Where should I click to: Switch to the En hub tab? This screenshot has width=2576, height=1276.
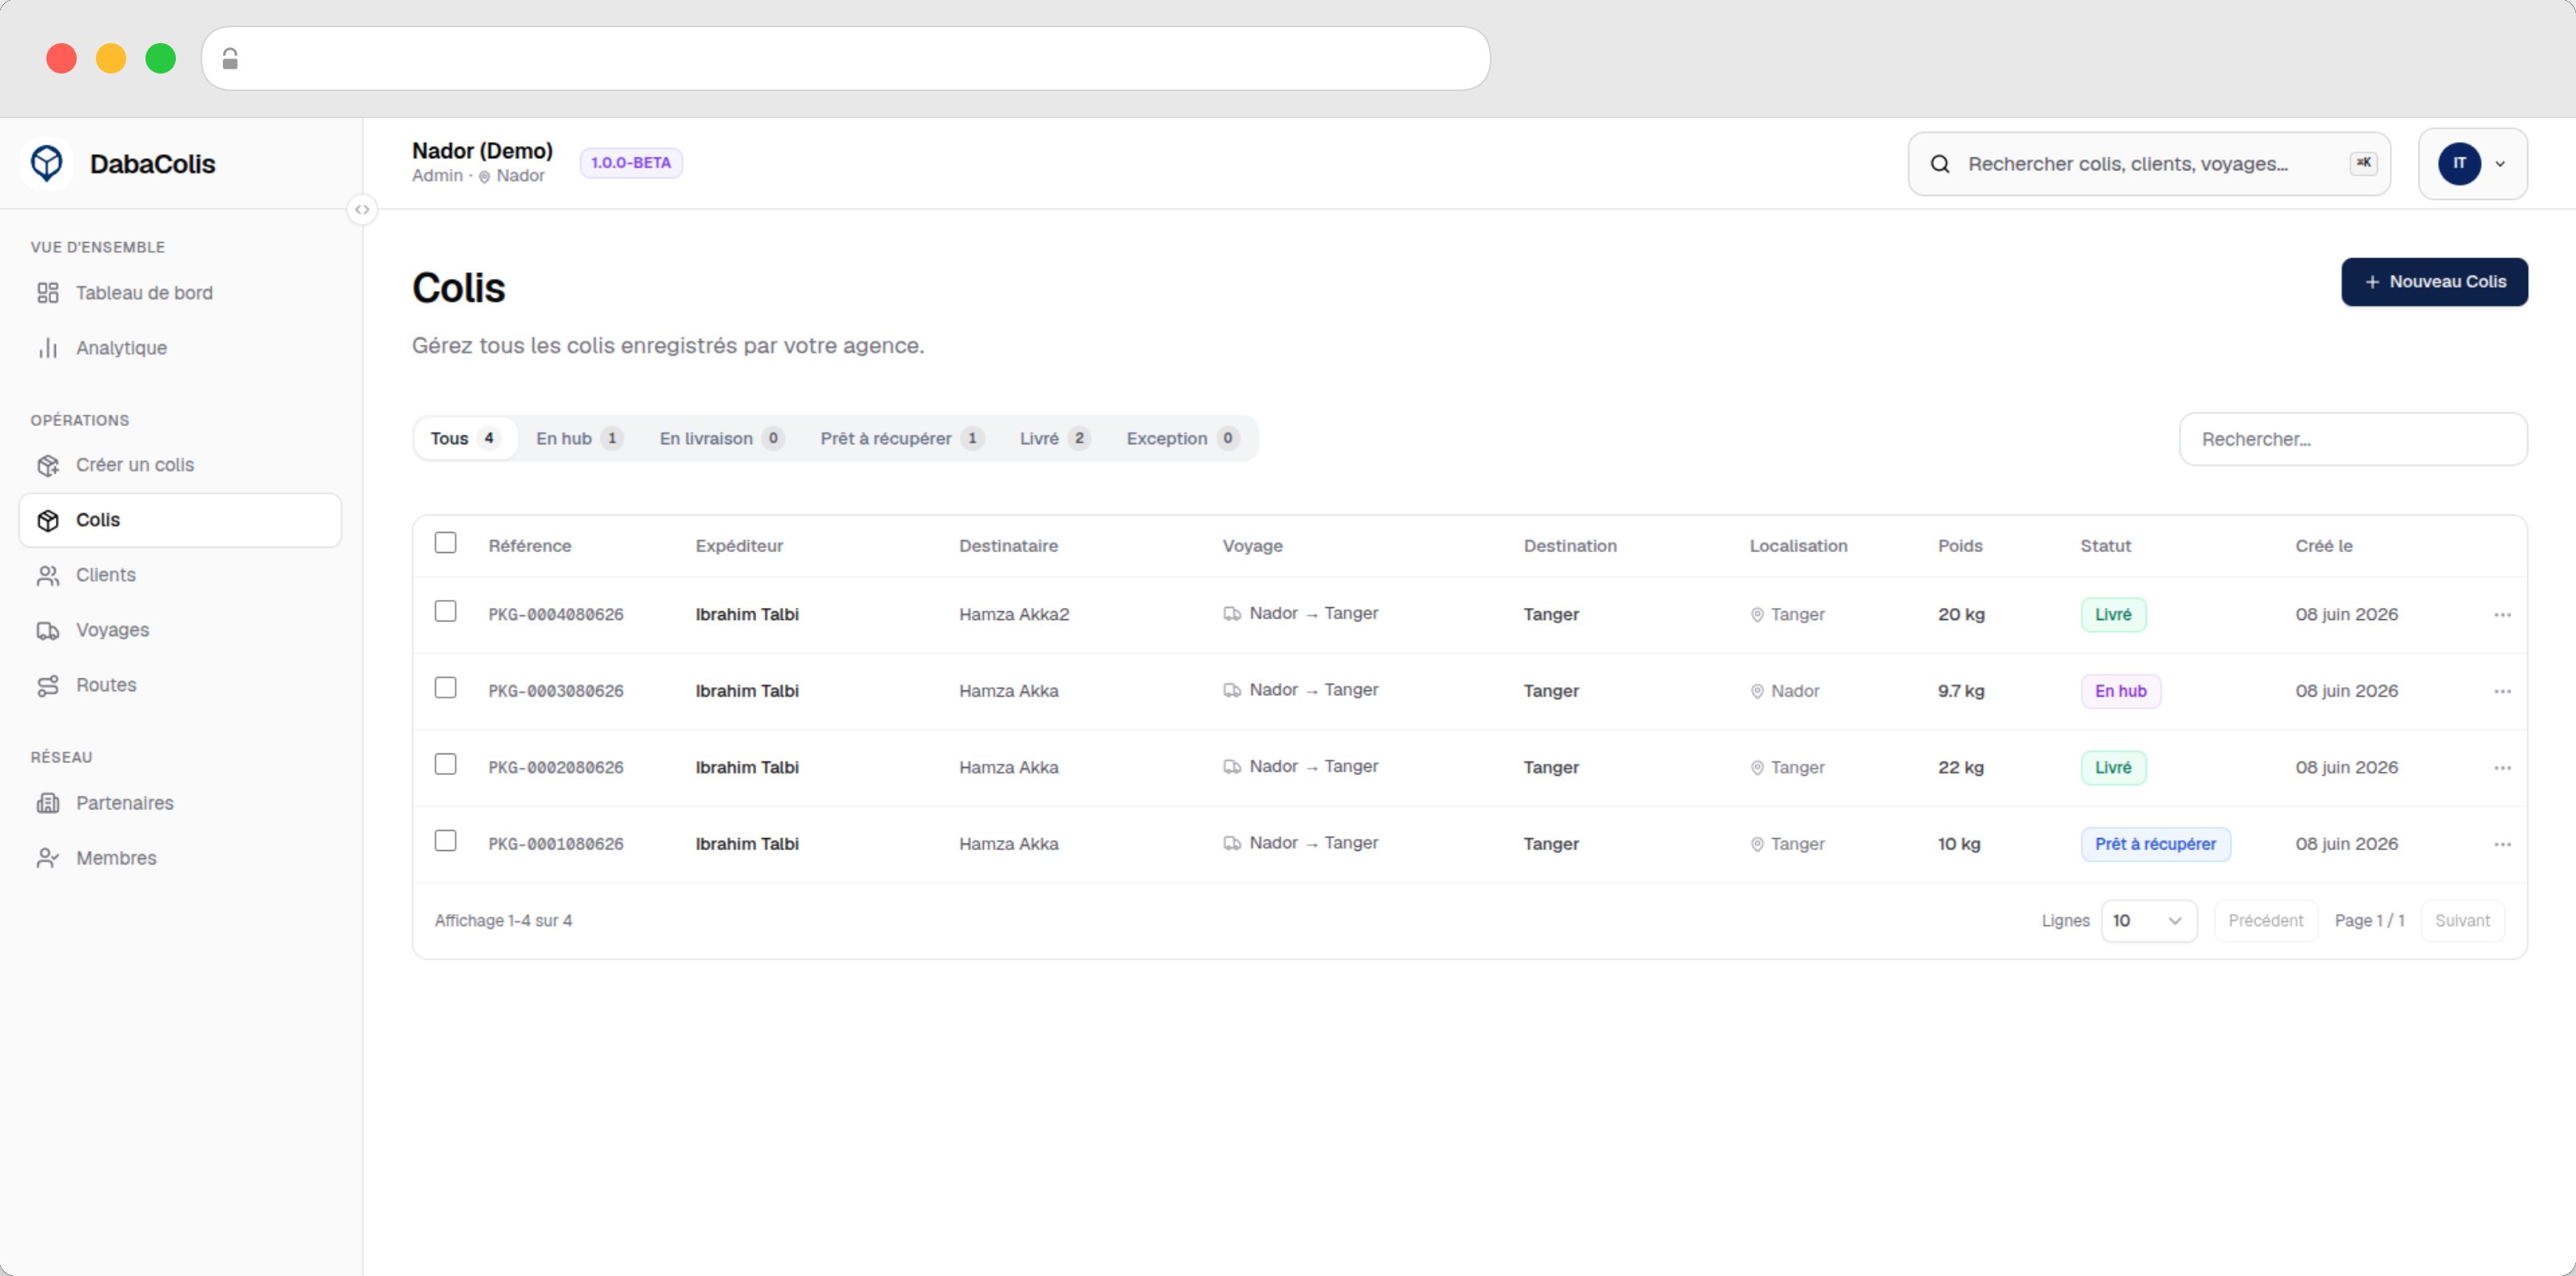click(579, 439)
